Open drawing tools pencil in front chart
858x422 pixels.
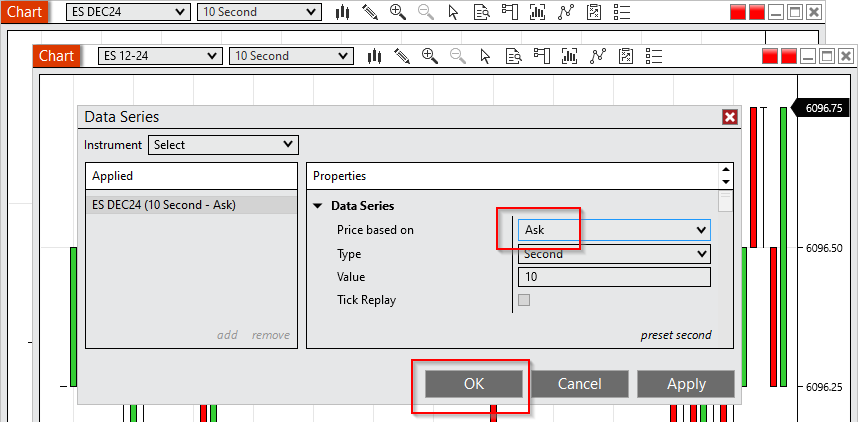click(402, 56)
